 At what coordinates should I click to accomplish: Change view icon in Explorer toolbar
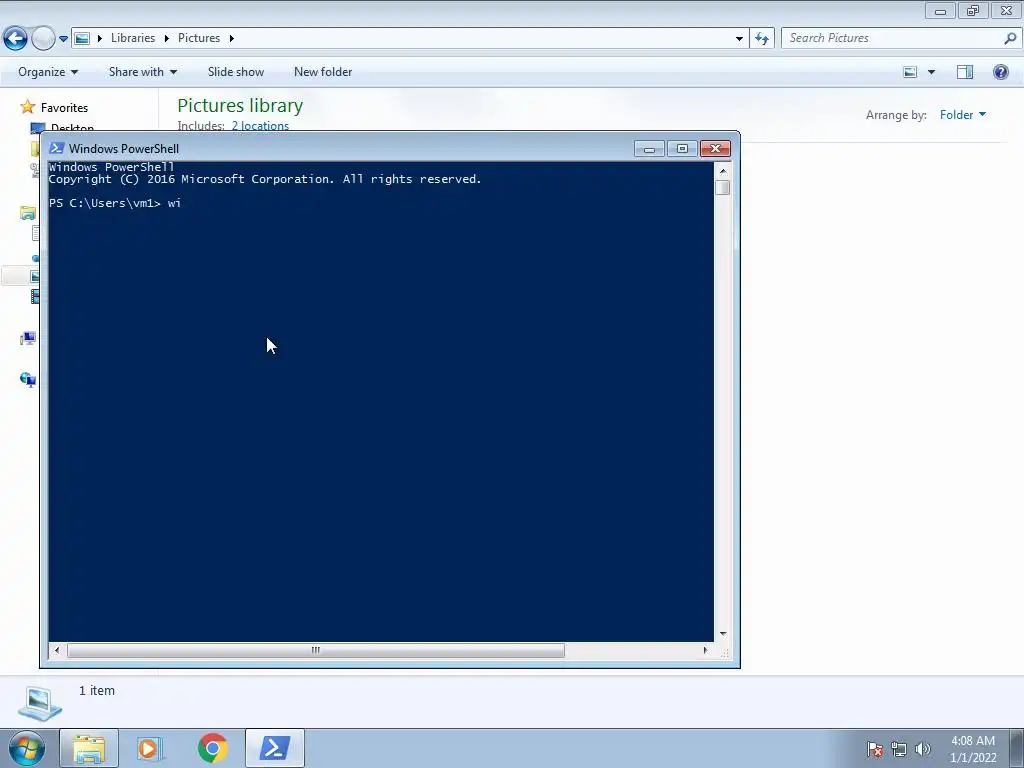[910, 72]
